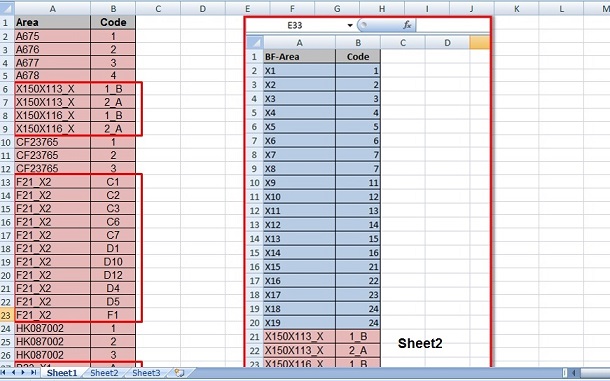
Task: Select column D header in main sheet
Action: [x=203, y=9]
